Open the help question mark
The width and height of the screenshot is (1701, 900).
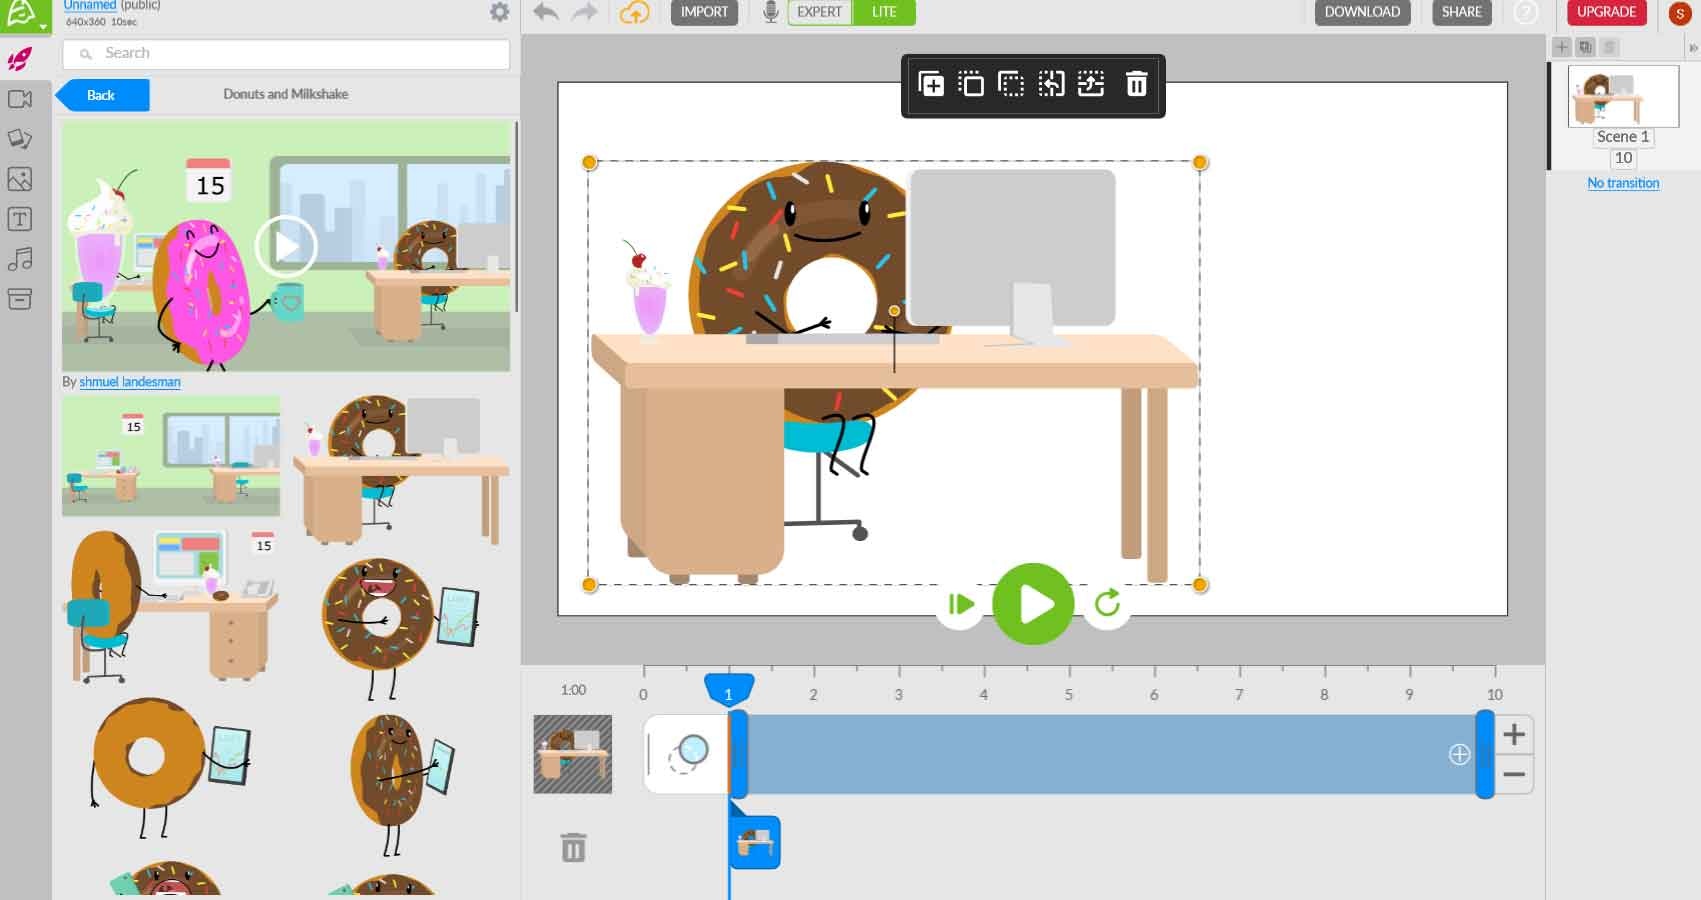tap(1526, 12)
